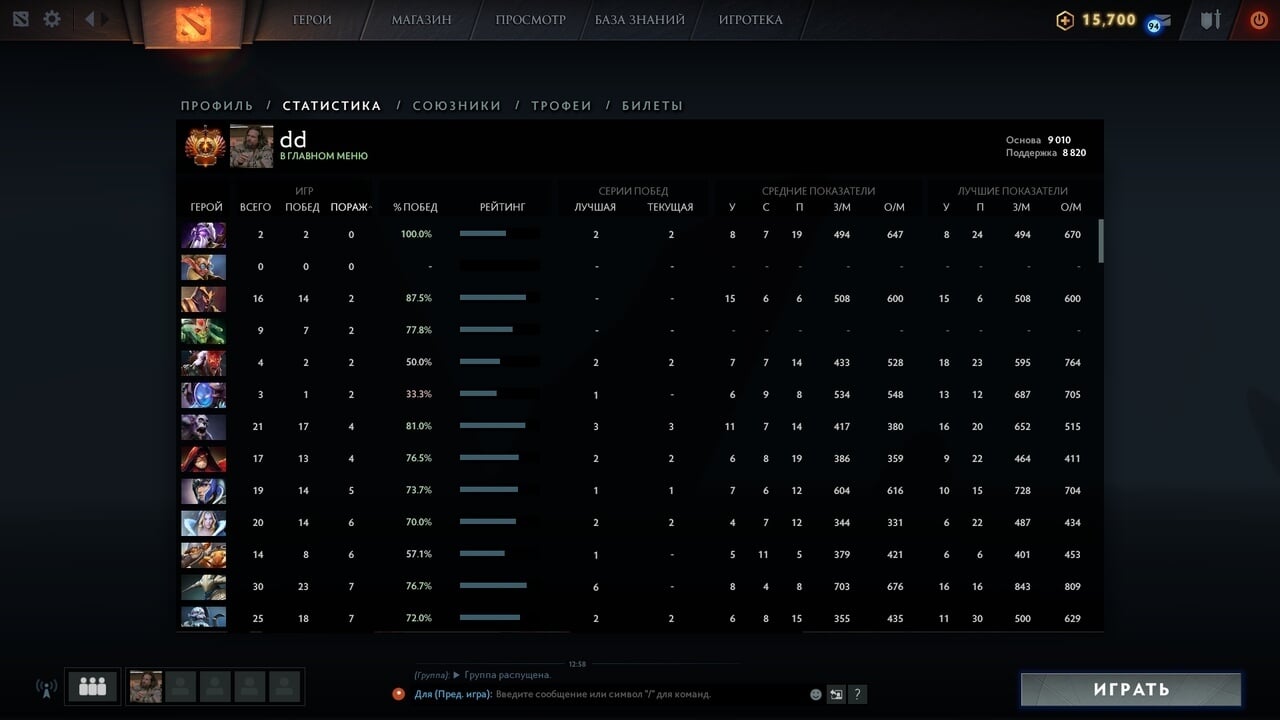Open the small Dota icon at top-left corner
The image size is (1280, 720).
coord(21,19)
